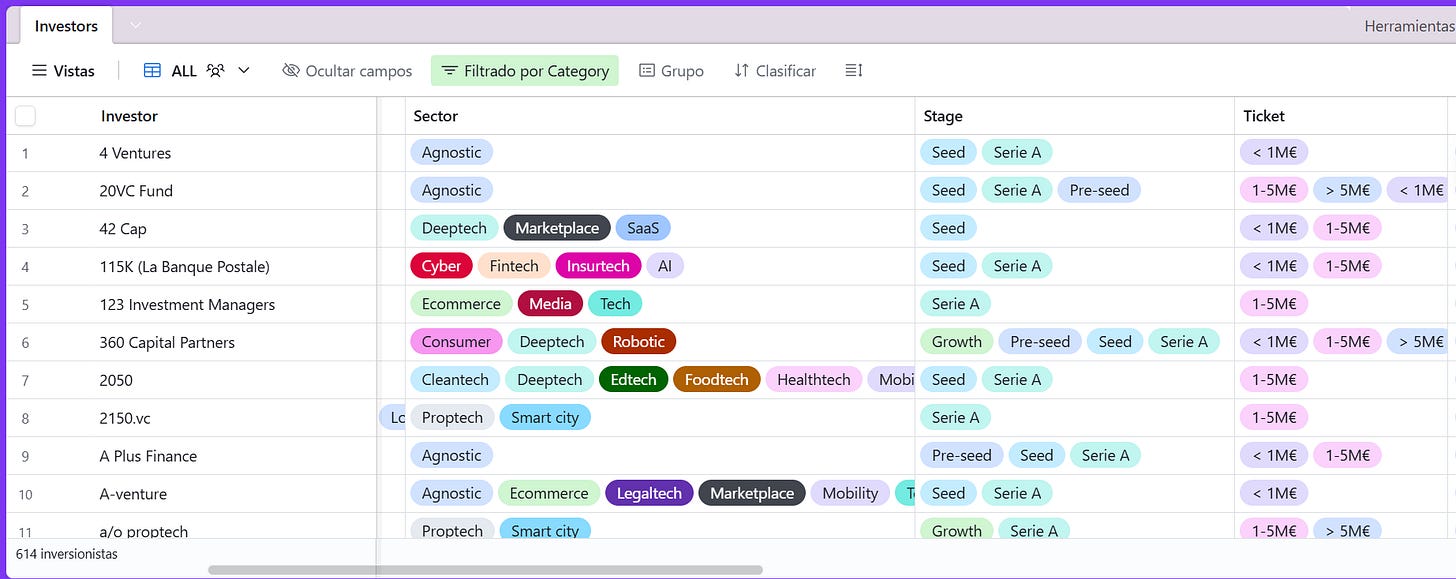Click the Pre-seed stage tag in 20VC Fund row

click(1099, 190)
